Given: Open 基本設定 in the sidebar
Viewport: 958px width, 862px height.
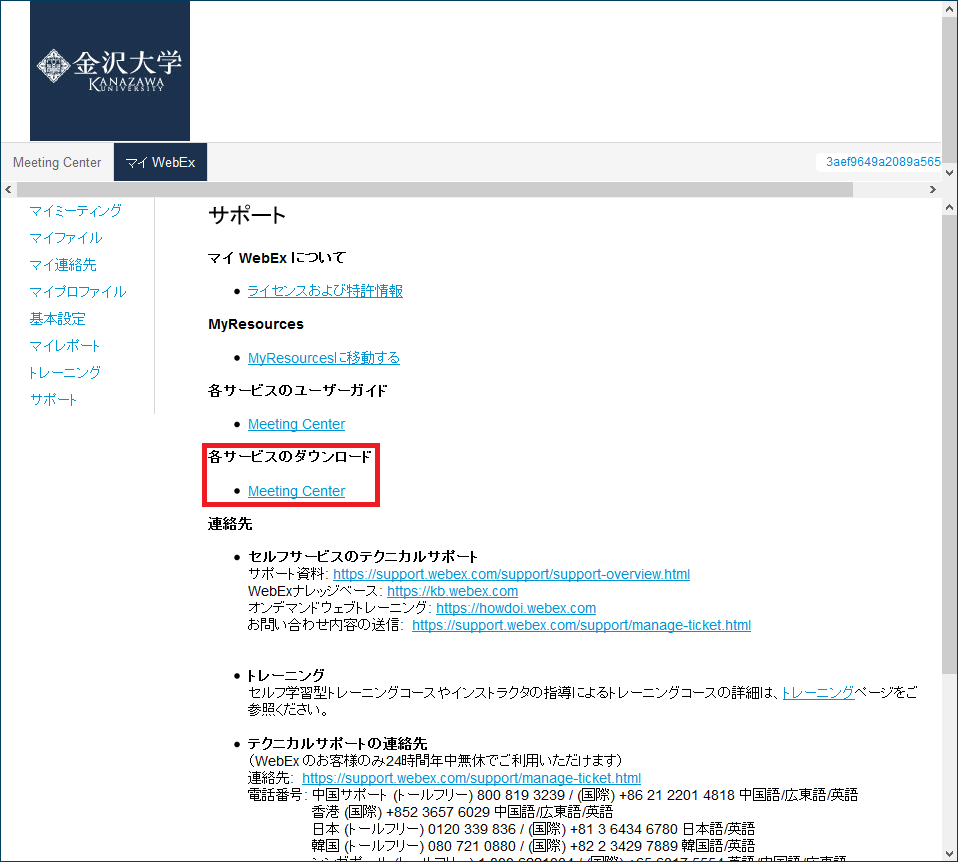Looking at the screenshot, I should click(x=57, y=318).
